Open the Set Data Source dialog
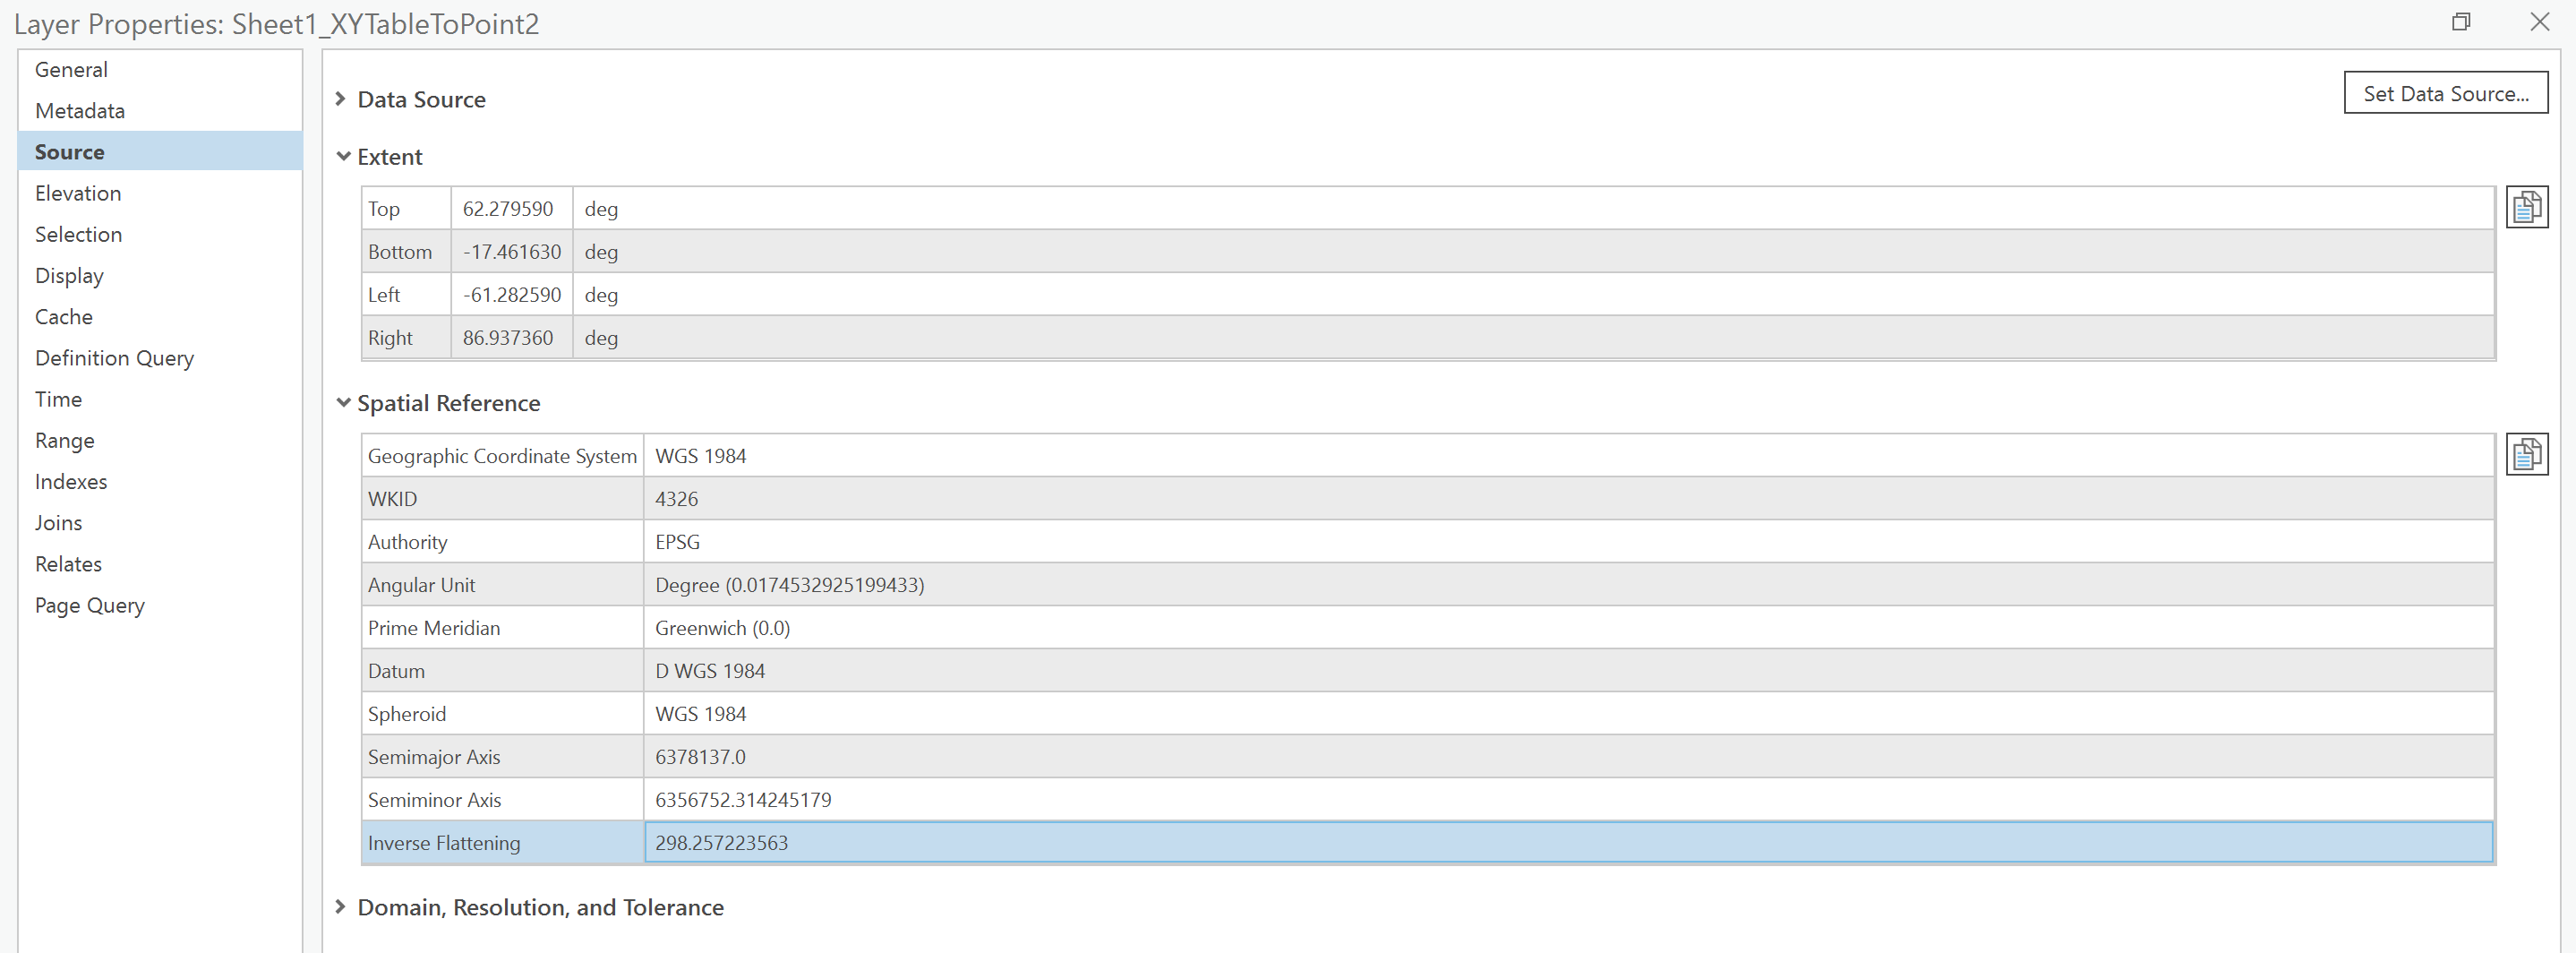This screenshot has width=2576, height=953. tap(2446, 93)
